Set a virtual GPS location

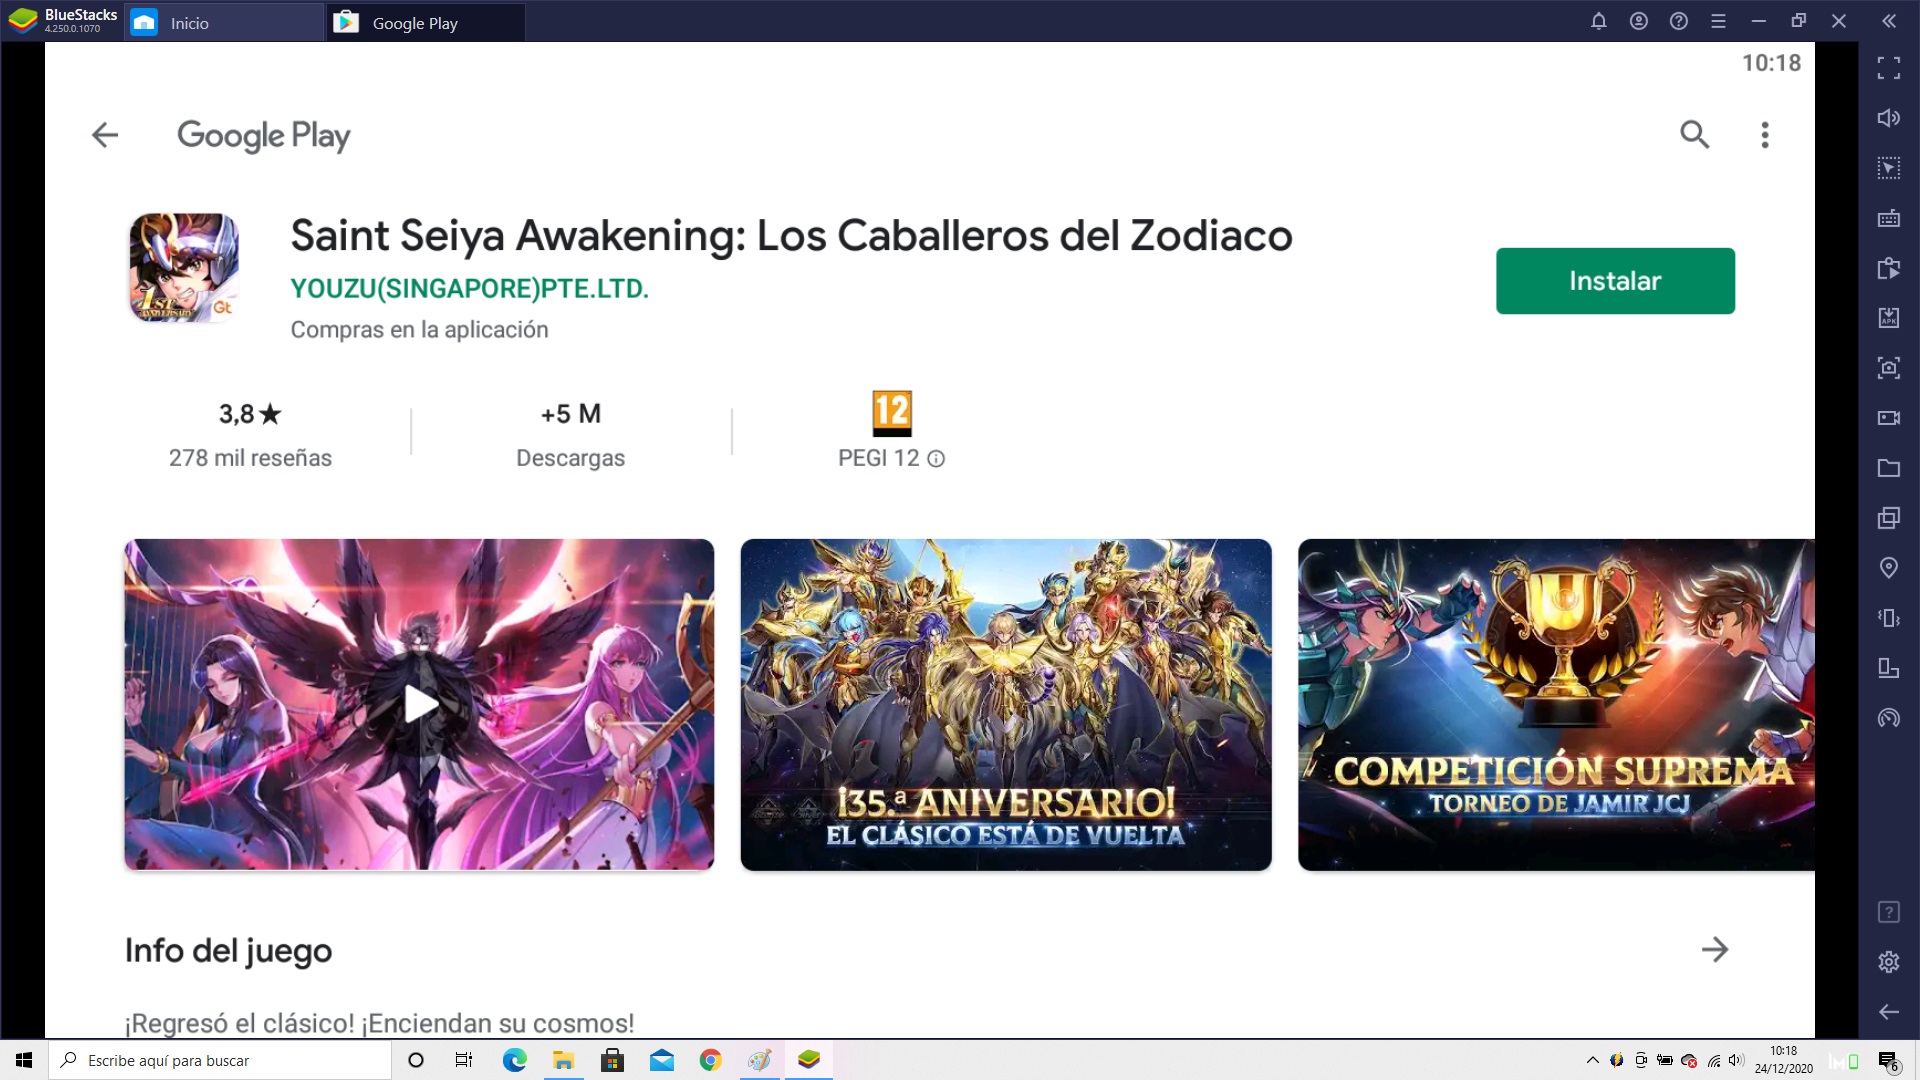(1890, 568)
